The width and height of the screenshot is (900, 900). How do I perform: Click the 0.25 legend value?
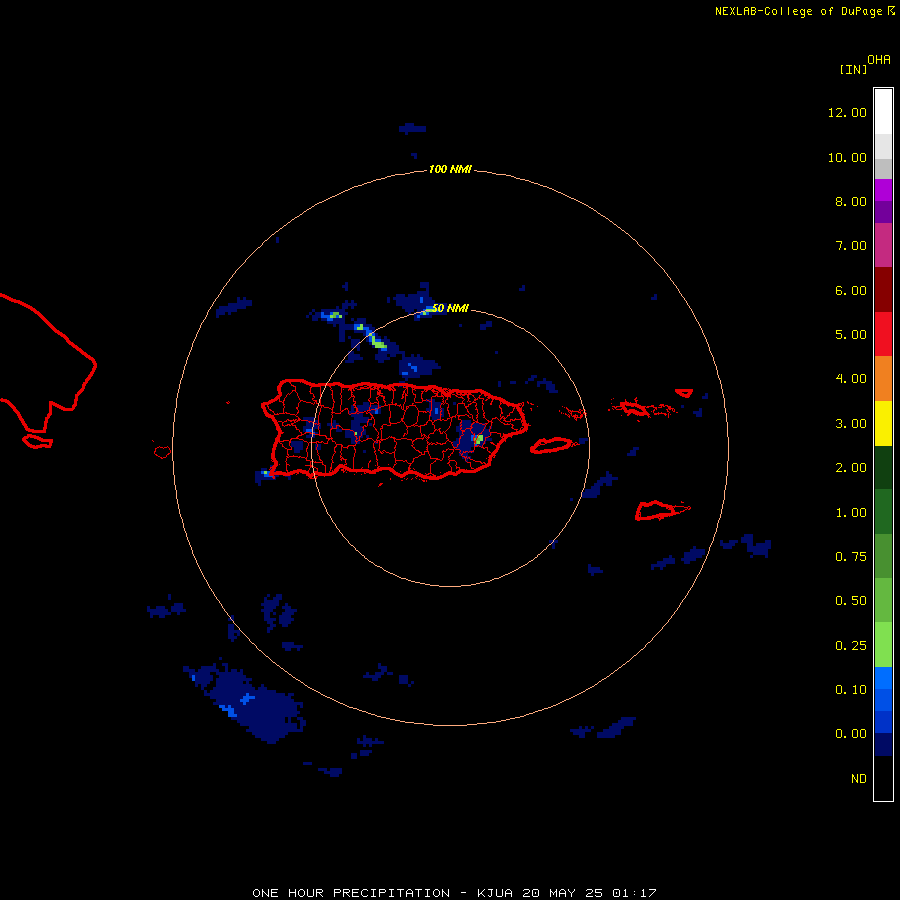(x=851, y=646)
